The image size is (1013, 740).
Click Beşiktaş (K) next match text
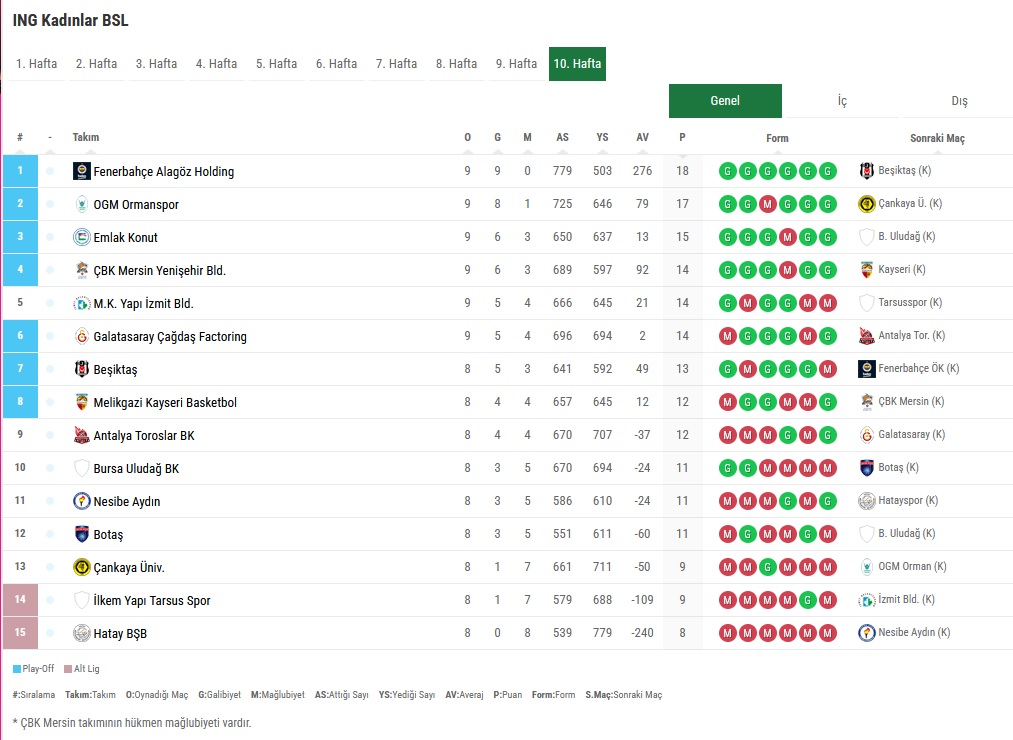tap(904, 171)
